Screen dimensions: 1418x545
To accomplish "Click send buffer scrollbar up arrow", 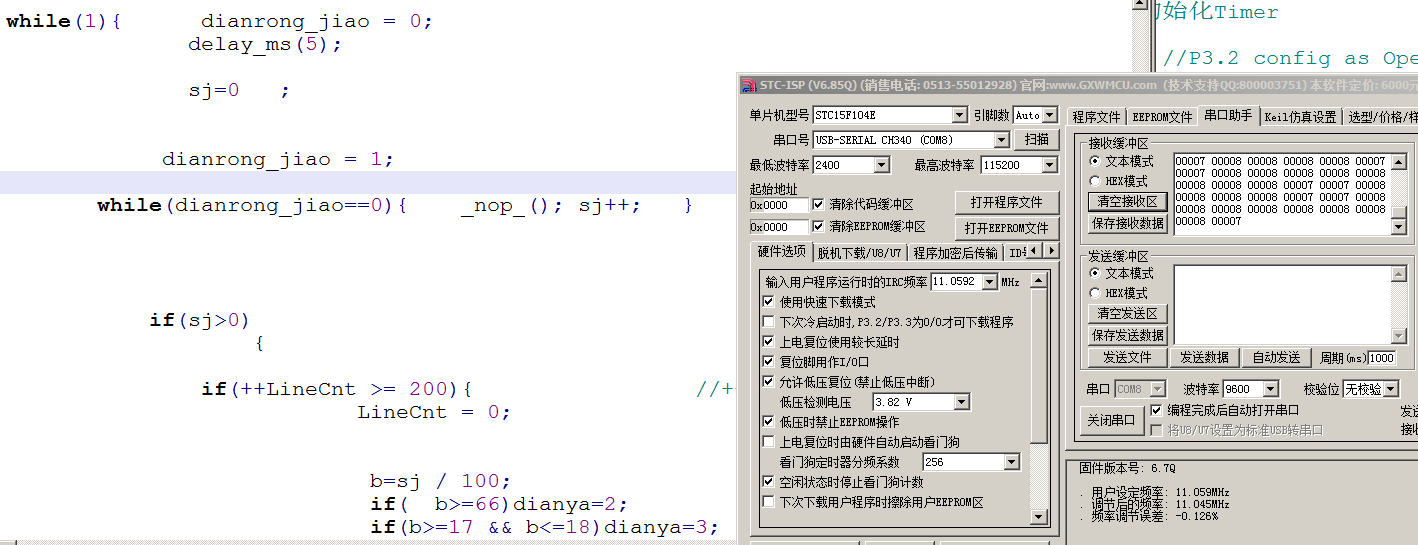I will (x=1399, y=273).
